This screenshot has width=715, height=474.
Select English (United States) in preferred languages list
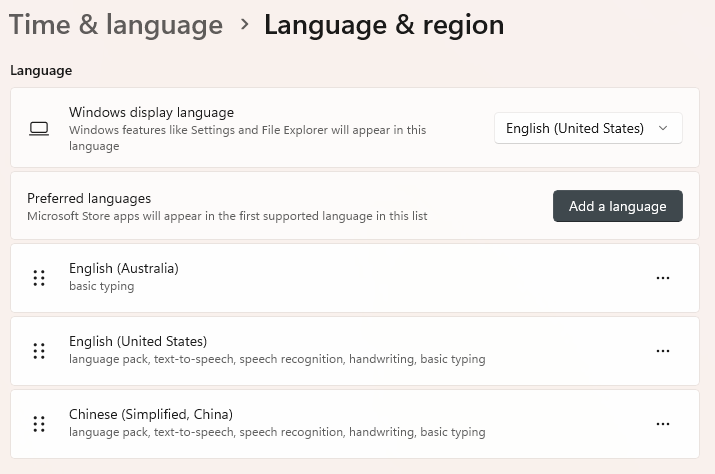coord(138,341)
